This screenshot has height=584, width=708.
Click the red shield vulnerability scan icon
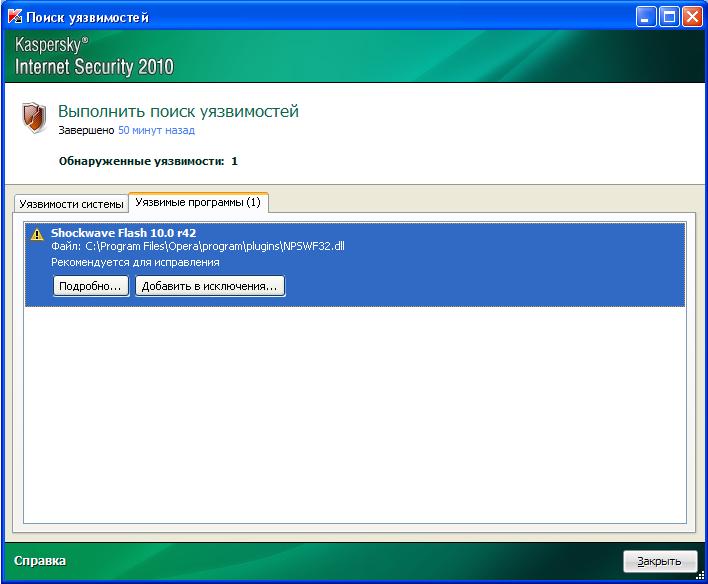[34, 117]
